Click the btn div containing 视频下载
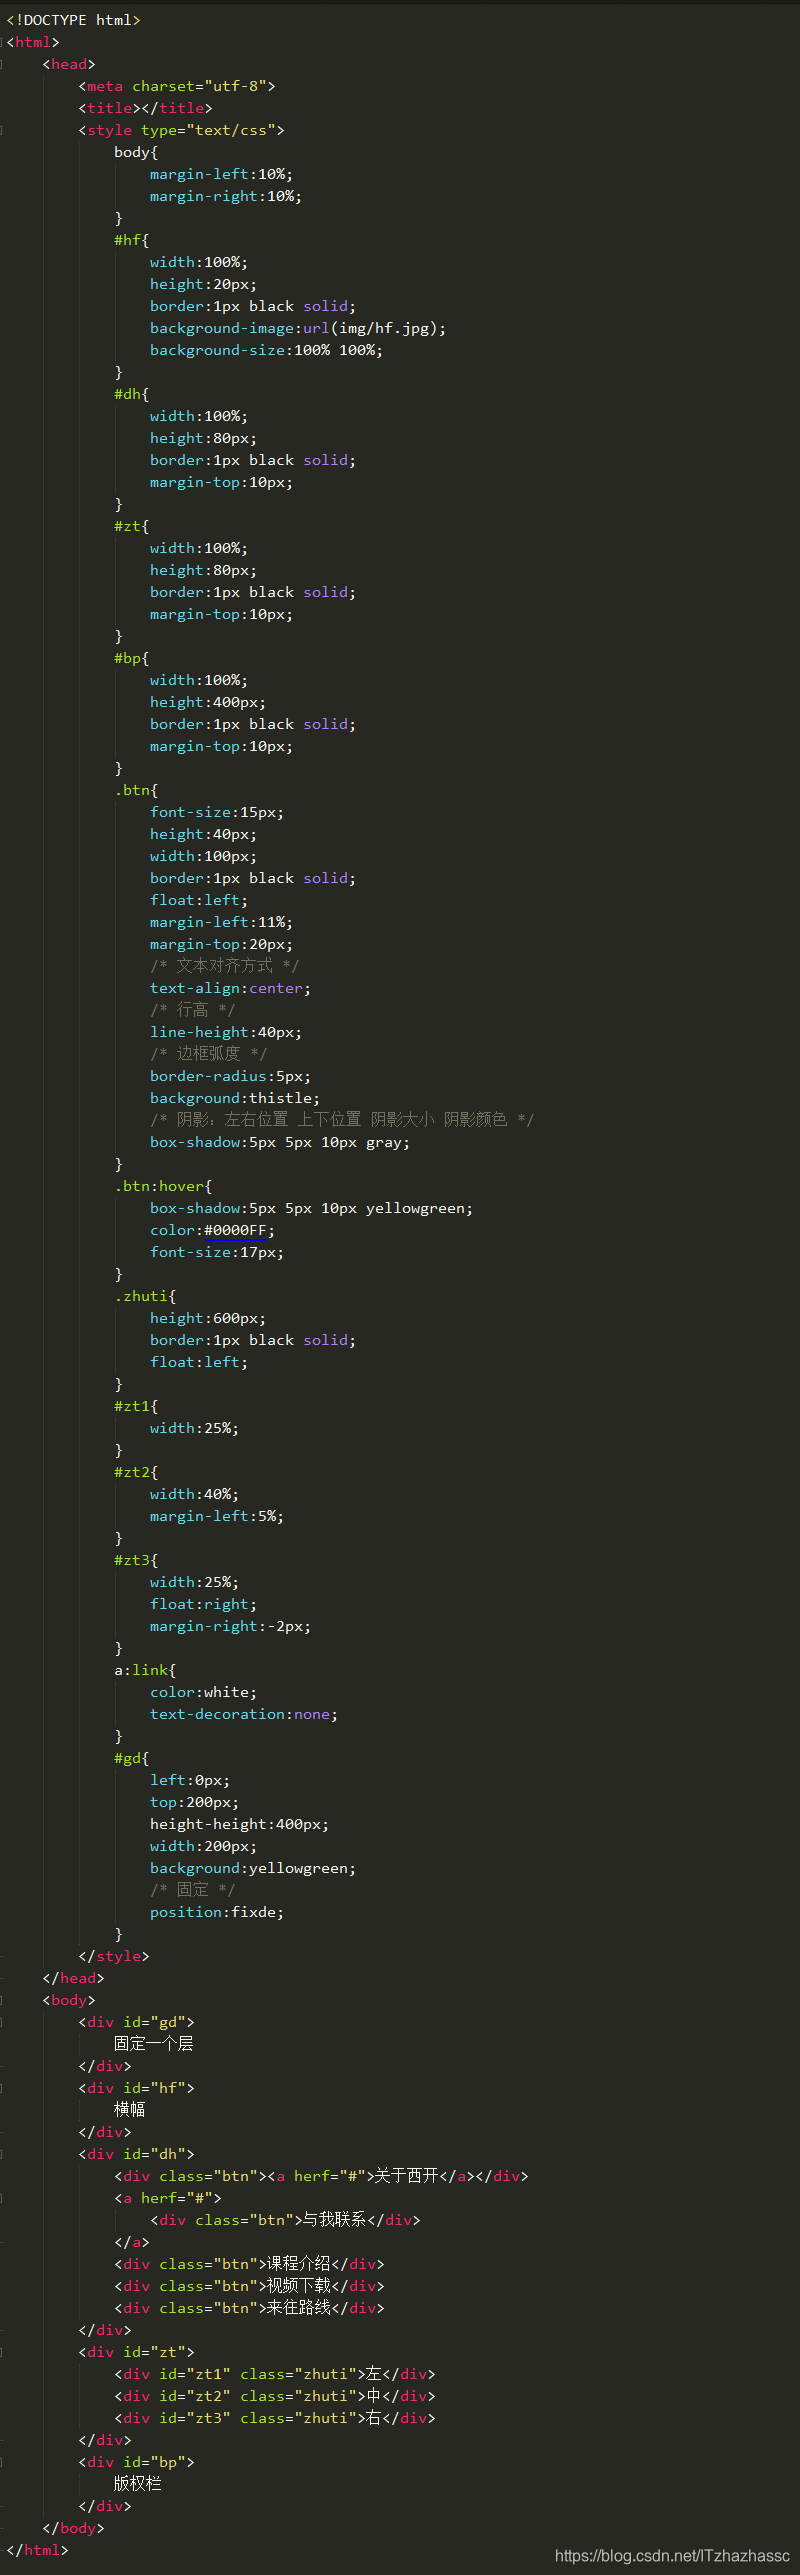This screenshot has height=2575, width=800. click(249, 2286)
